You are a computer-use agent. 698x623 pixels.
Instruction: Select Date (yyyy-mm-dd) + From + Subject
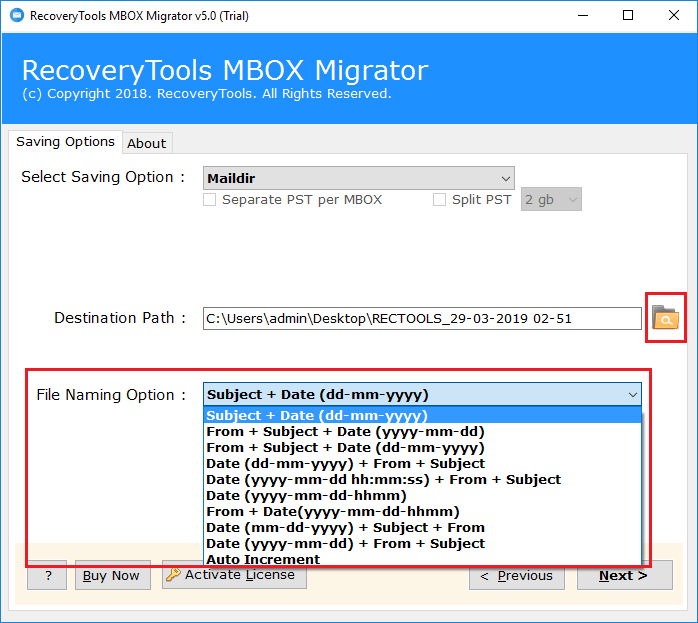pos(422,543)
